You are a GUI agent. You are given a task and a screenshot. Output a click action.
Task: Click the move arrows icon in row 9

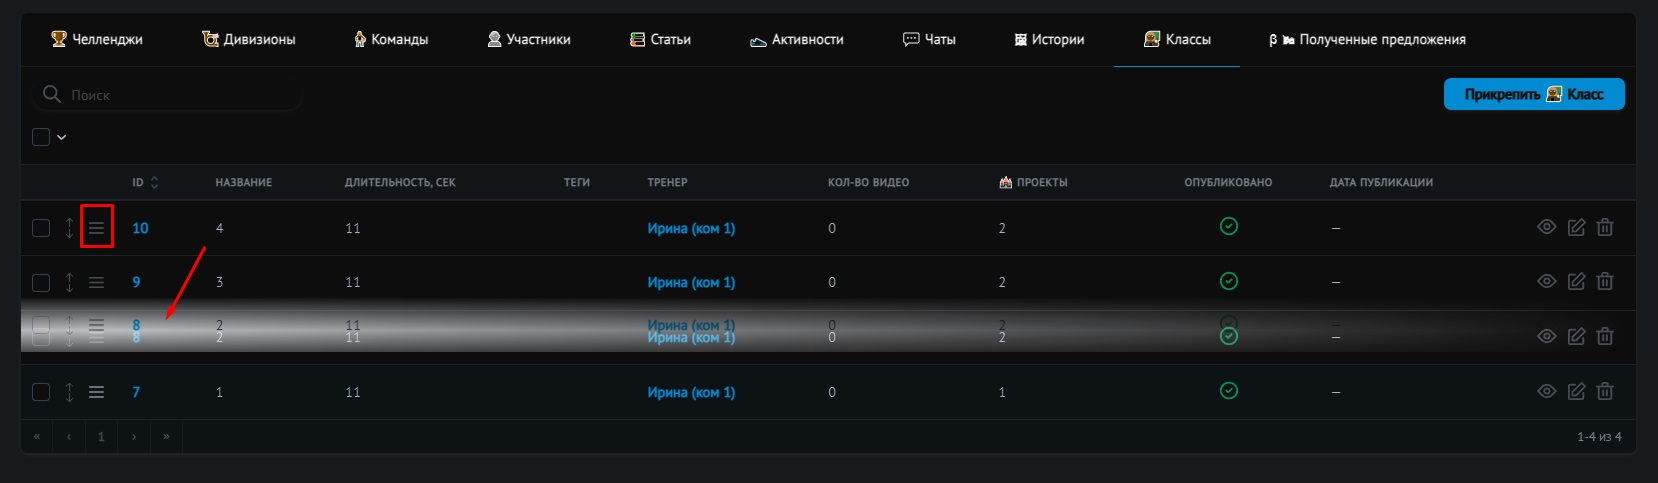[69, 282]
